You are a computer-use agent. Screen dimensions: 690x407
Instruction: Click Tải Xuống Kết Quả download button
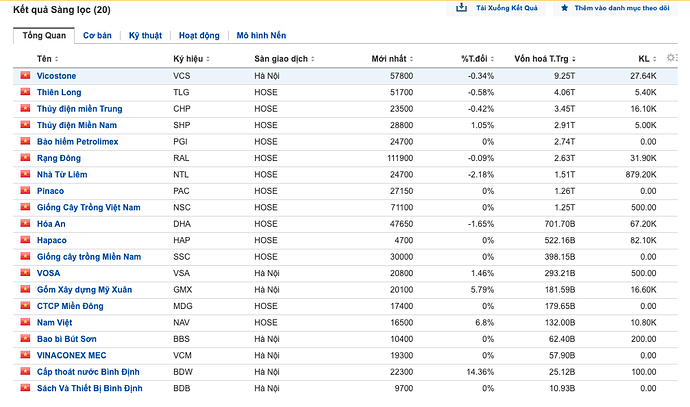[496, 8]
